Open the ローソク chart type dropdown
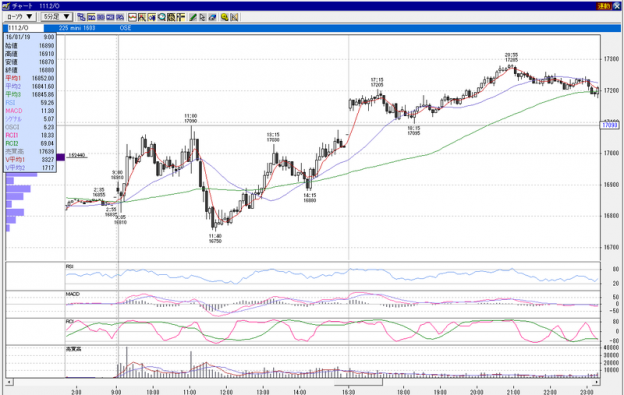This screenshot has width=624, height=395. (20, 17)
